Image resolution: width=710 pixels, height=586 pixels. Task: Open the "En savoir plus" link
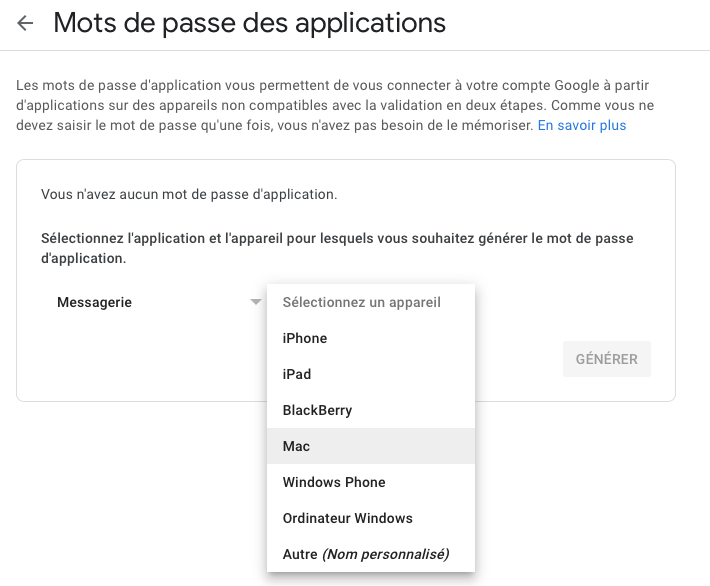click(x=581, y=125)
